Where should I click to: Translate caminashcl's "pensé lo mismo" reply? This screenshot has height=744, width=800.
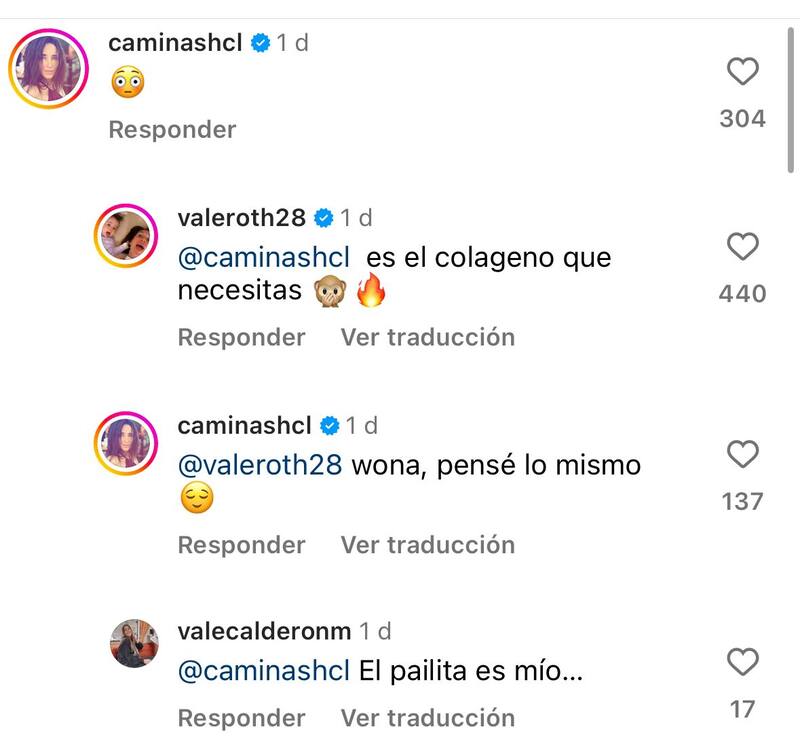pos(427,545)
